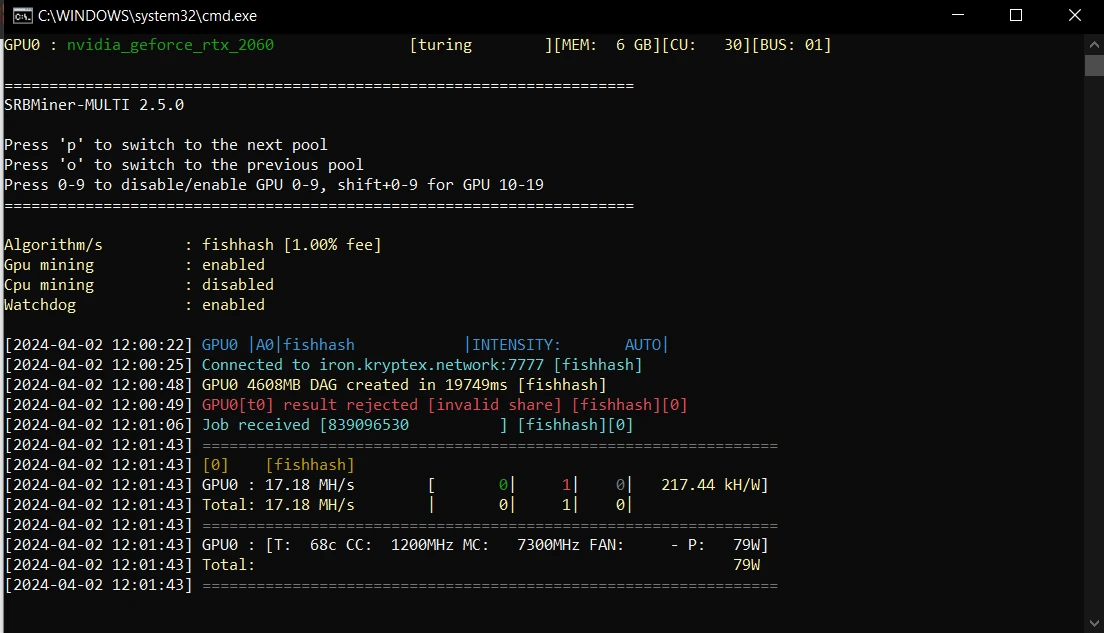
Task: Maximize the cmd.exe window
Action: (1016, 15)
